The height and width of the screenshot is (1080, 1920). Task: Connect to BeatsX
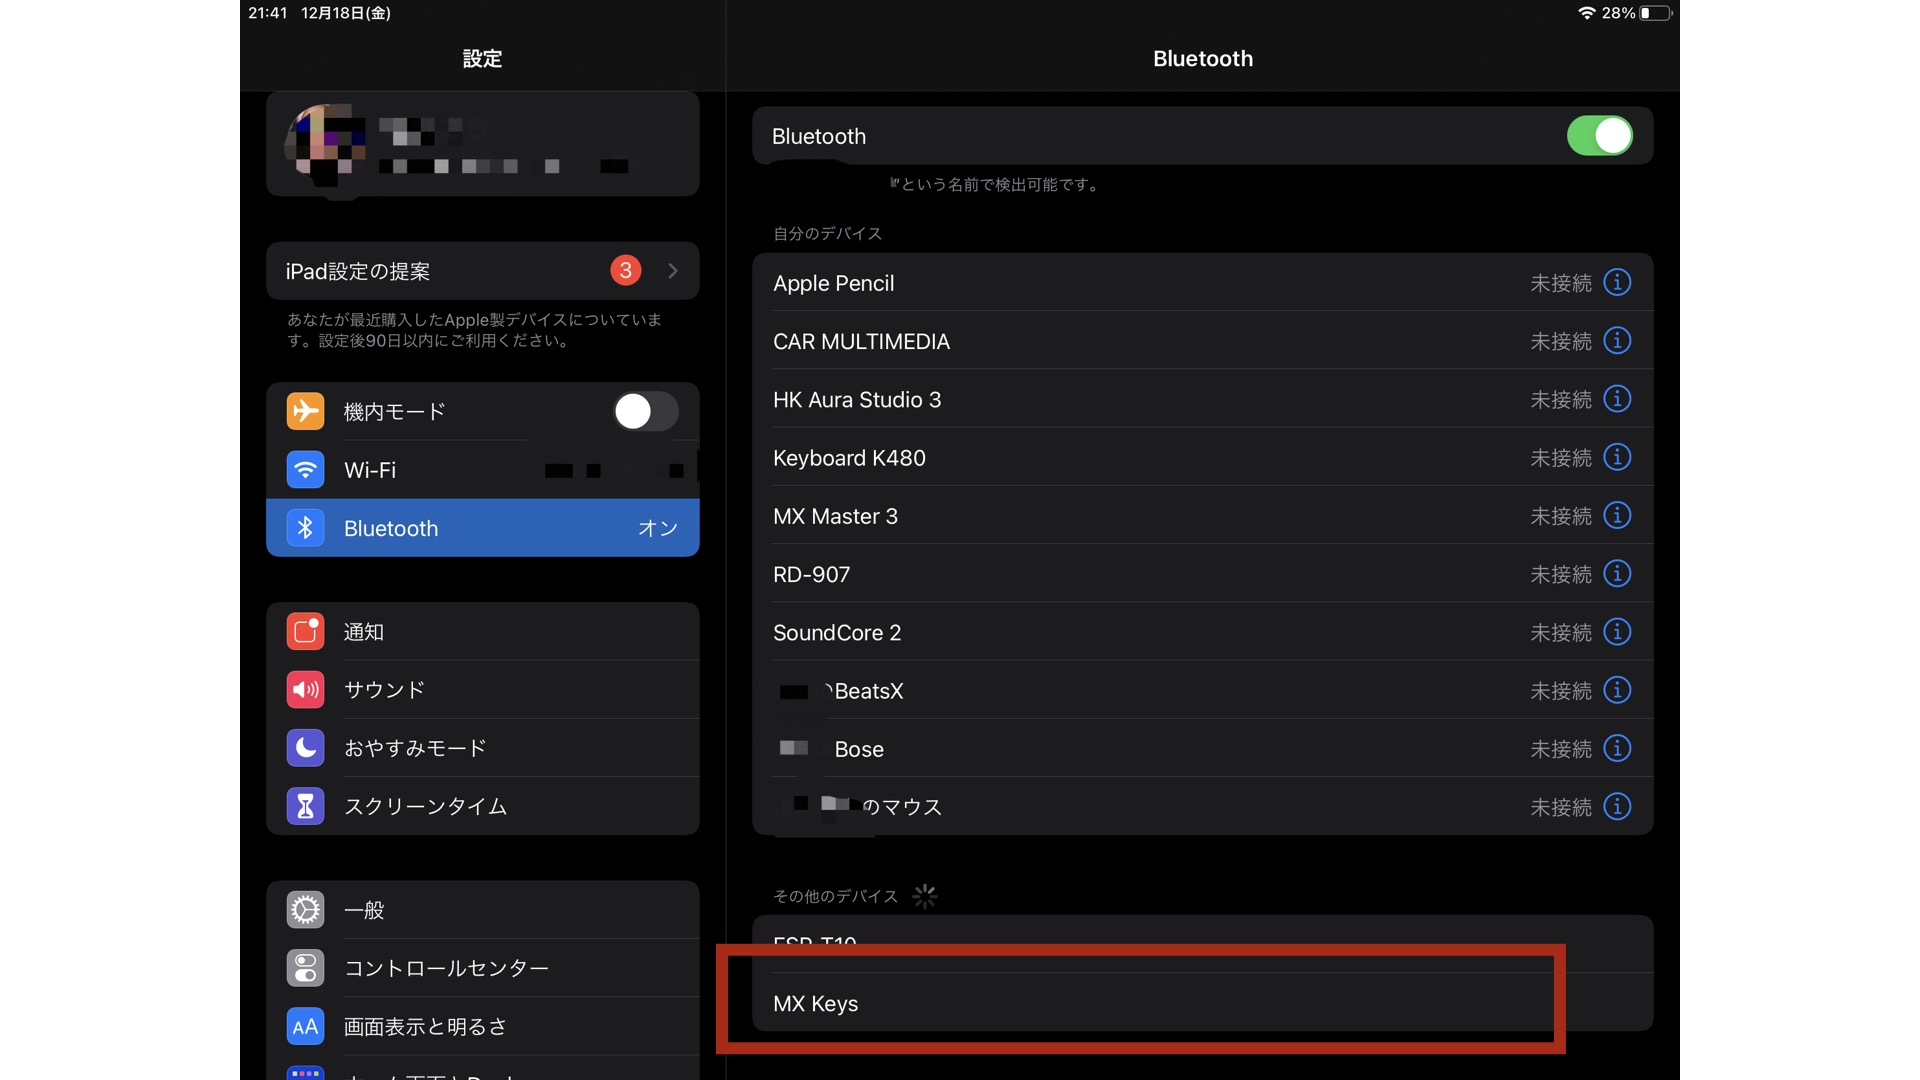click(x=1203, y=690)
